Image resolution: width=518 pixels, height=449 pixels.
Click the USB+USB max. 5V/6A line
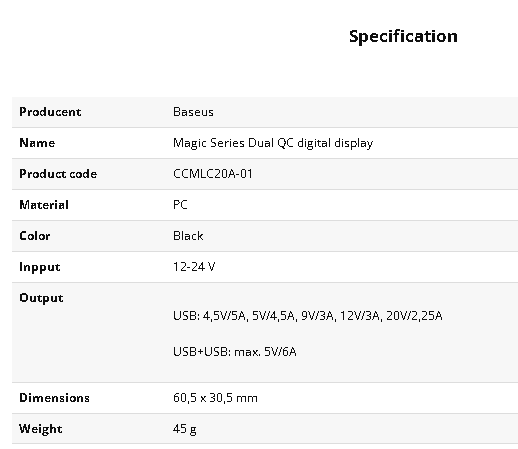click(235, 352)
